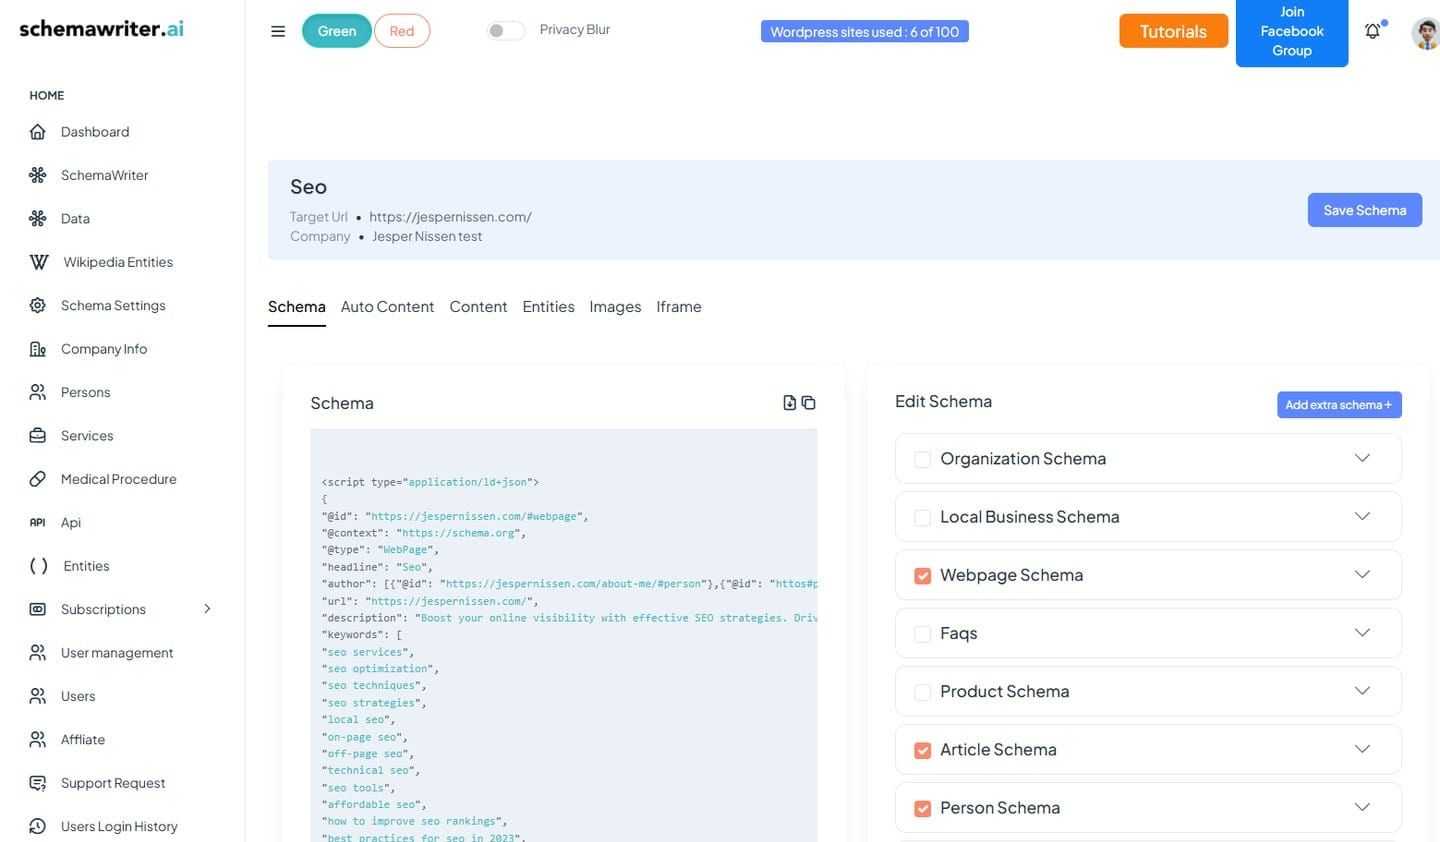
Task: Expand the Subscriptions sidebar arrow
Action: 207,609
